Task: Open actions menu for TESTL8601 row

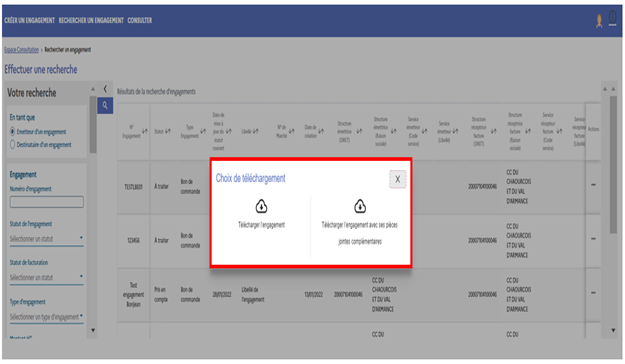Action: point(593,185)
